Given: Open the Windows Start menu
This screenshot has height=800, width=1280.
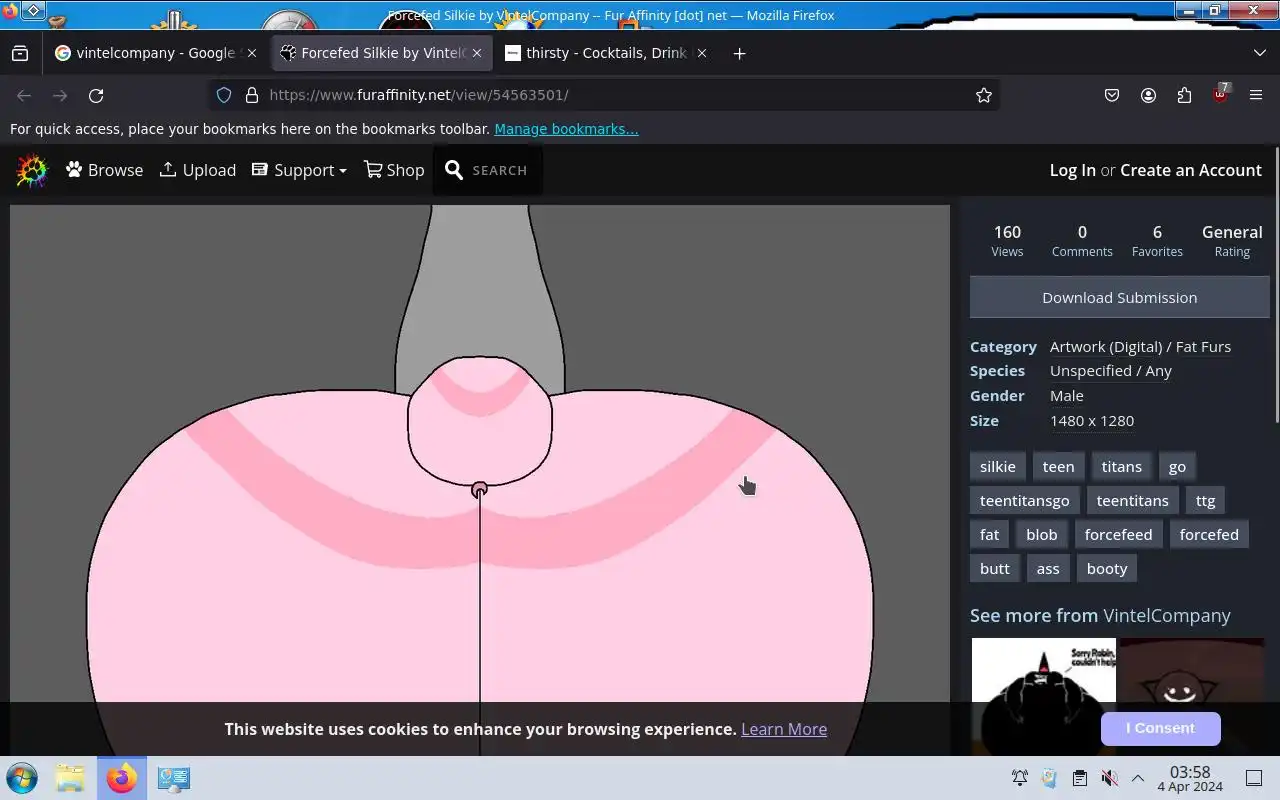Looking at the screenshot, I should 22,778.
